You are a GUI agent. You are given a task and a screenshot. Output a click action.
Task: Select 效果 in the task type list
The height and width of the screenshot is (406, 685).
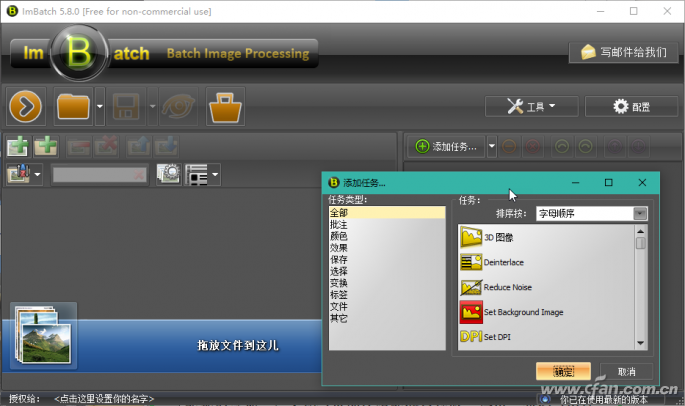[387, 248]
